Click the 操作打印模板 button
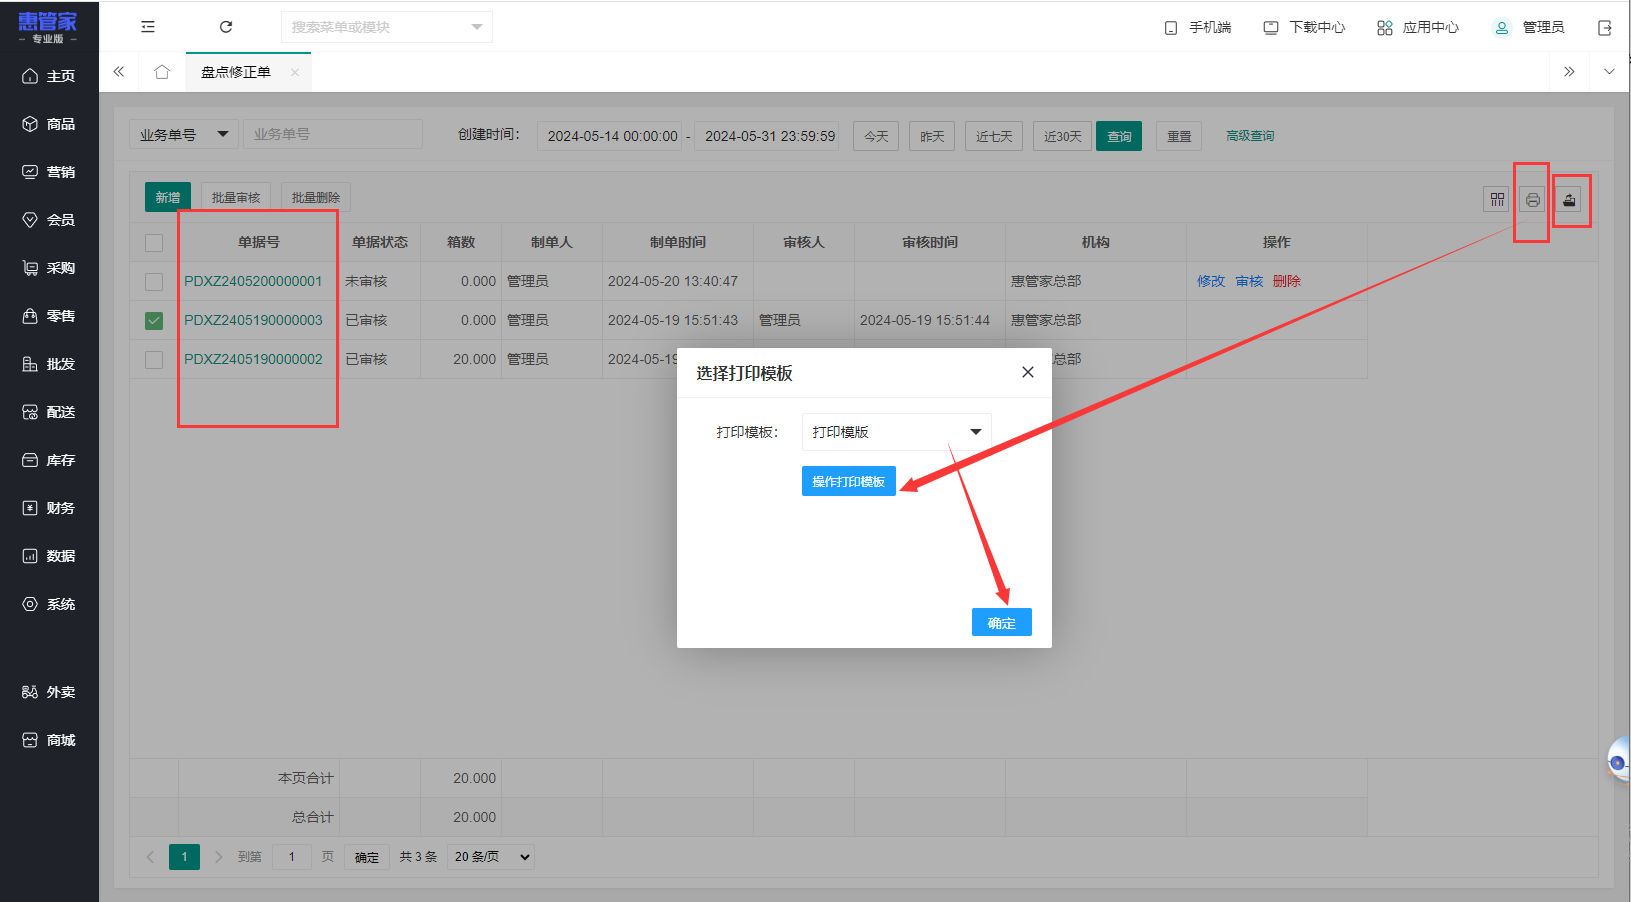 pyautogui.click(x=849, y=481)
